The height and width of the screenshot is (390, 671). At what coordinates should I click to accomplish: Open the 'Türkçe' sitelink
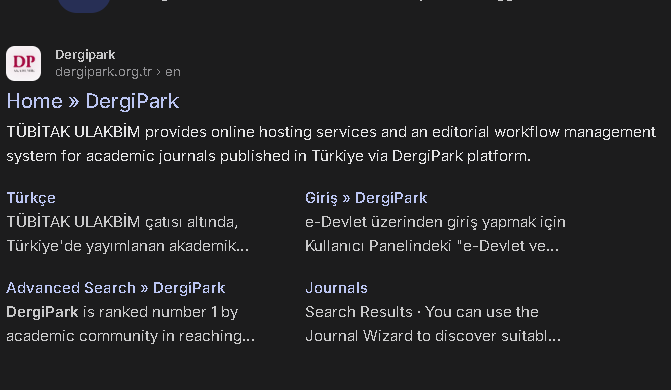tap(31, 198)
